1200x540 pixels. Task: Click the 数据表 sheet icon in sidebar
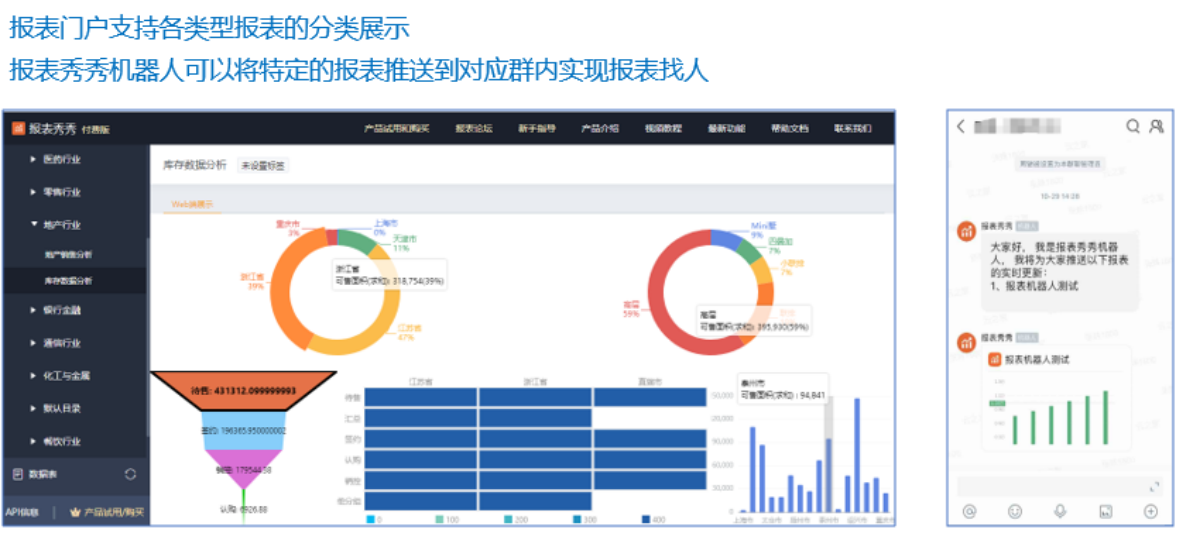[x=17, y=474]
